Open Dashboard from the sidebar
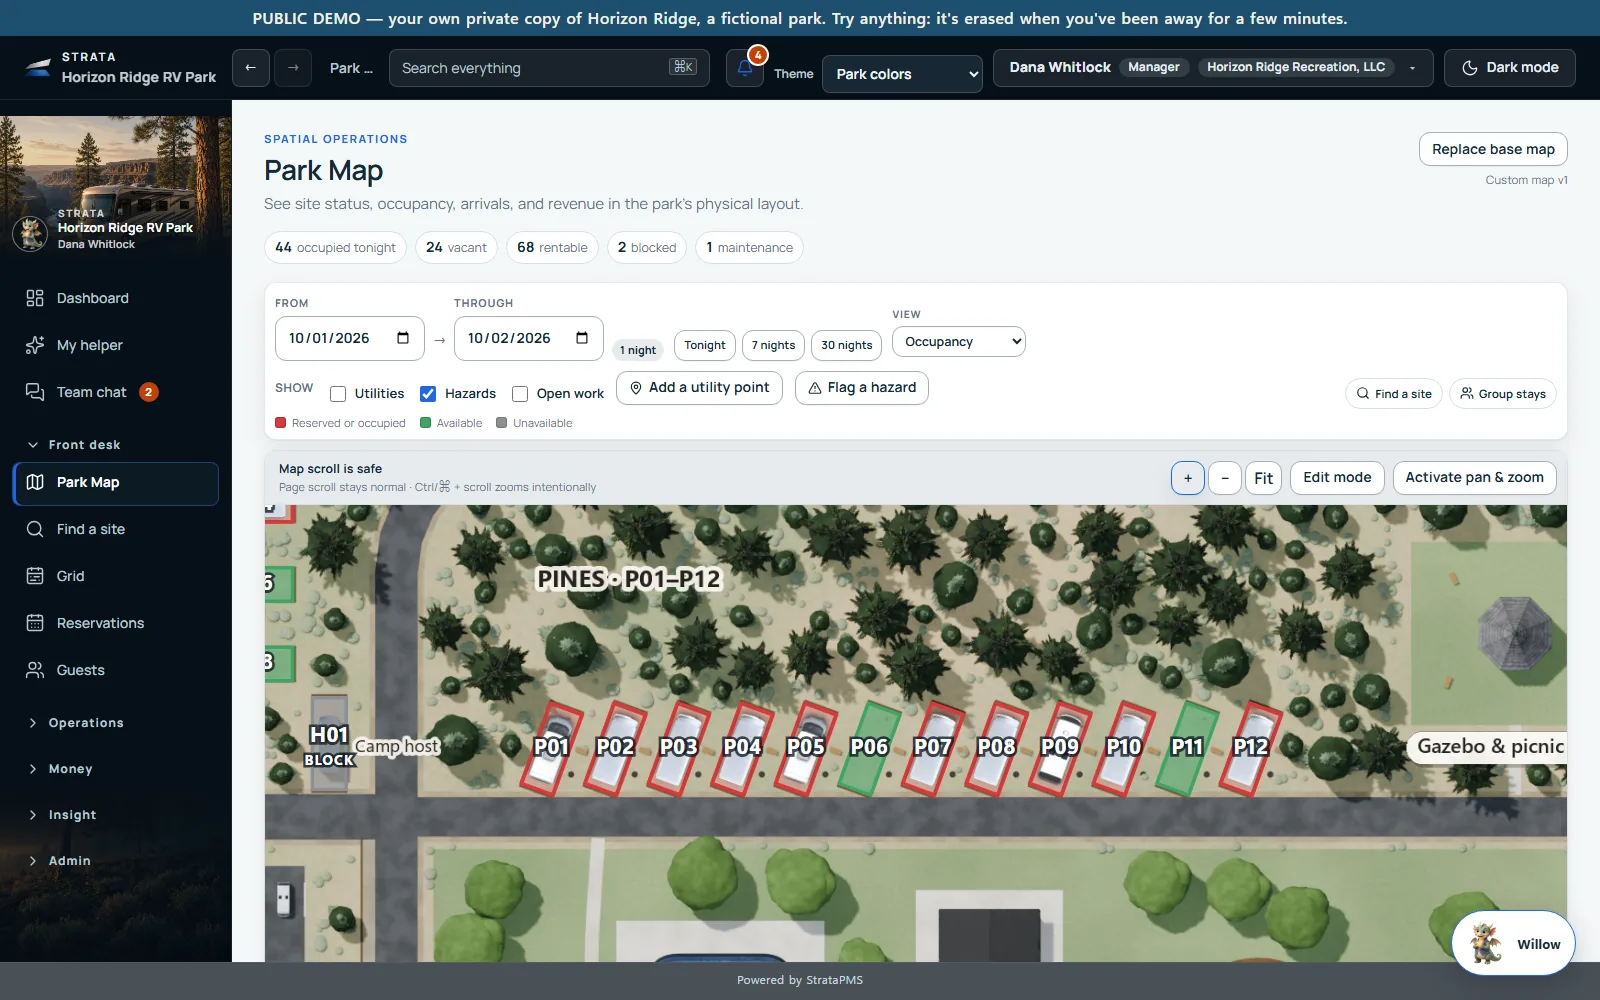 pos(116,298)
